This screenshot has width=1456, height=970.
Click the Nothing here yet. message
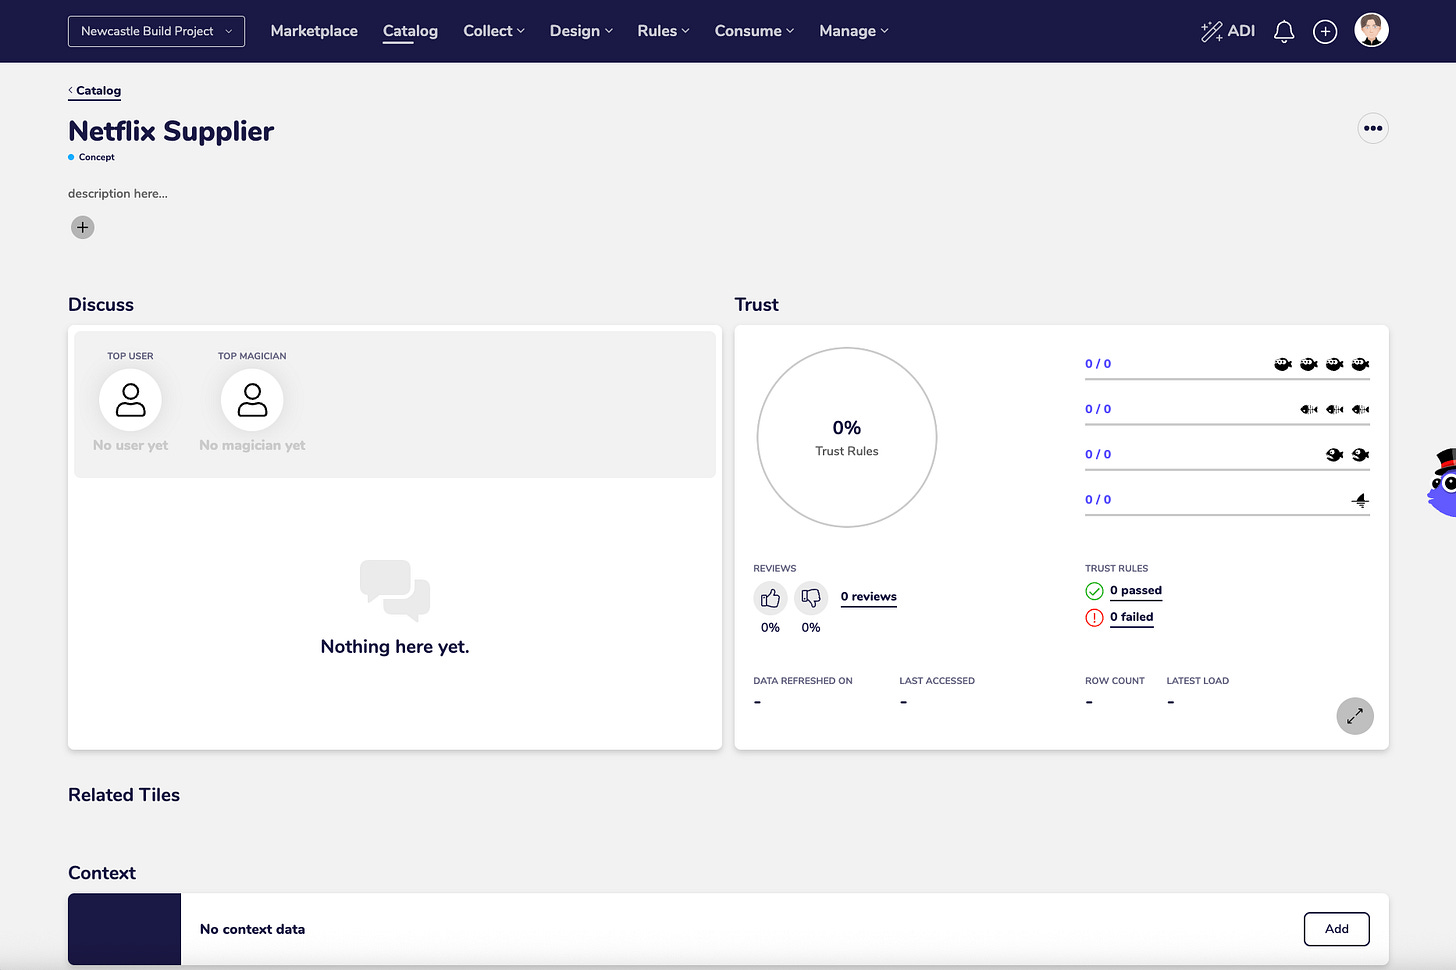(x=395, y=647)
